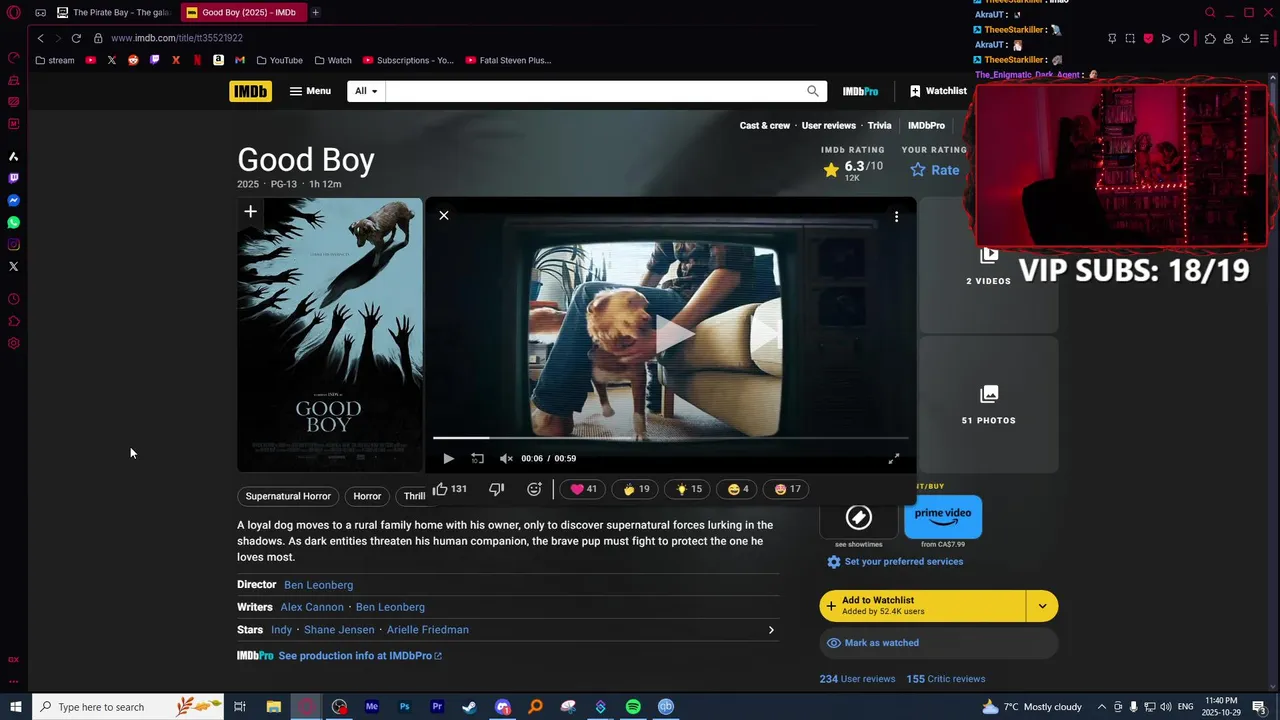Viewport: 1280px width, 720px height.
Task: Open writer Alex Cannon's page
Action: (x=312, y=607)
